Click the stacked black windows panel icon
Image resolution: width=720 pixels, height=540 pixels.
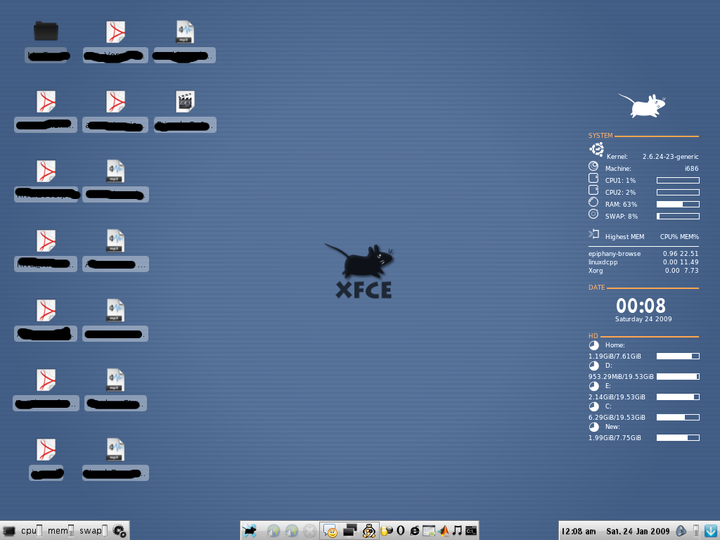350,530
